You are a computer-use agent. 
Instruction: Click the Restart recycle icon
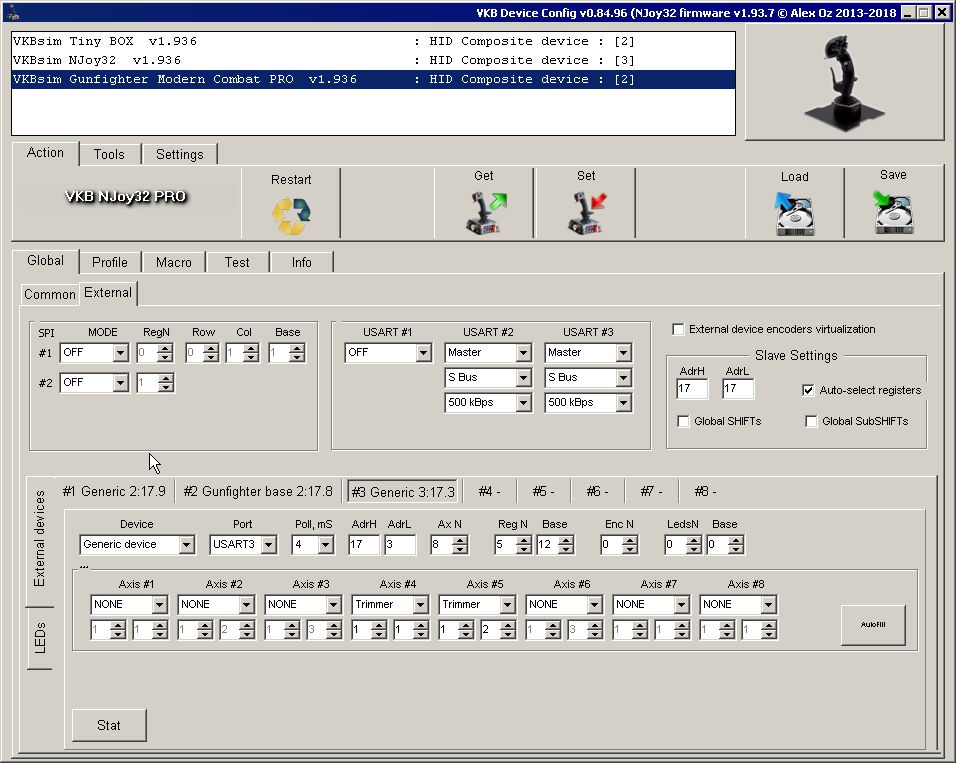point(291,215)
